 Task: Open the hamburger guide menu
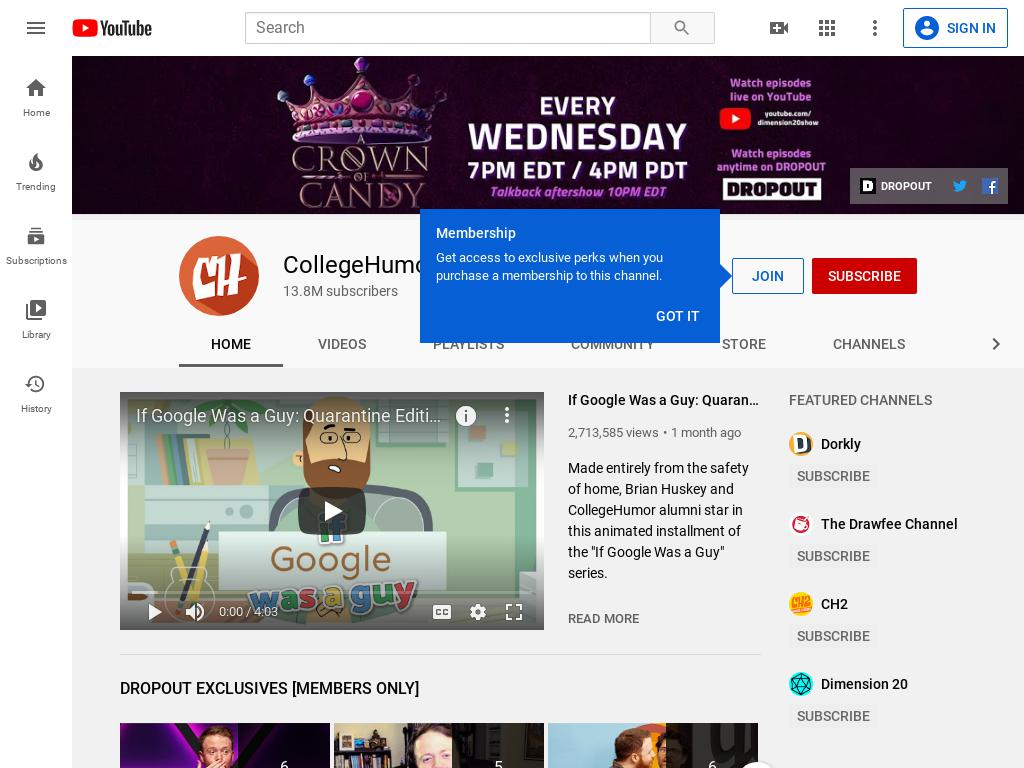click(x=36, y=28)
